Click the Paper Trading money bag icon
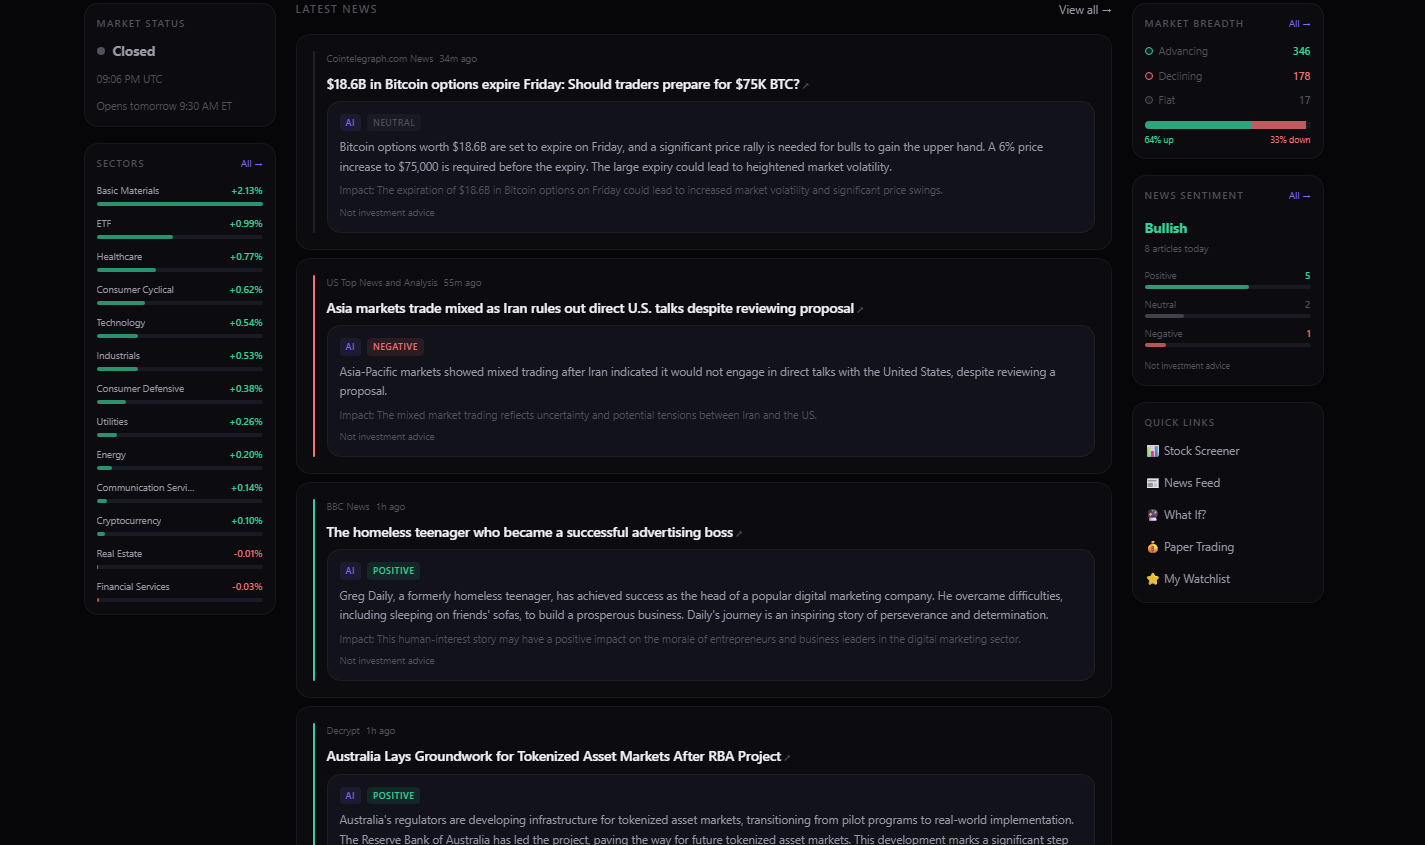The height and width of the screenshot is (845, 1425). pos(1152,547)
